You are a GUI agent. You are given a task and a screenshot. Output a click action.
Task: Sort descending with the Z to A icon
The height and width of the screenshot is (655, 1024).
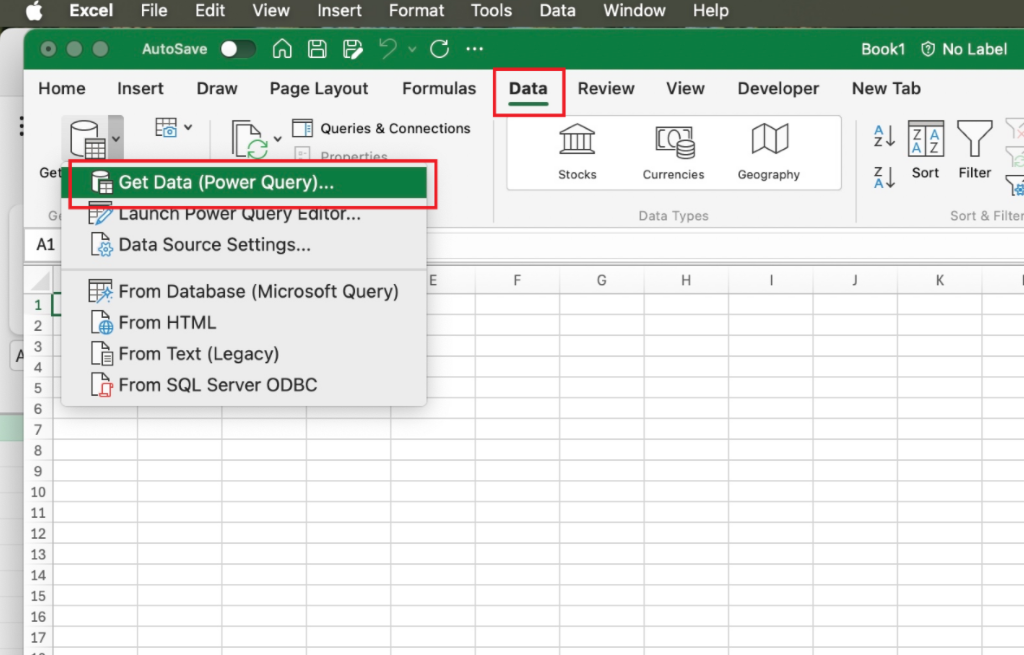tap(884, 178)
